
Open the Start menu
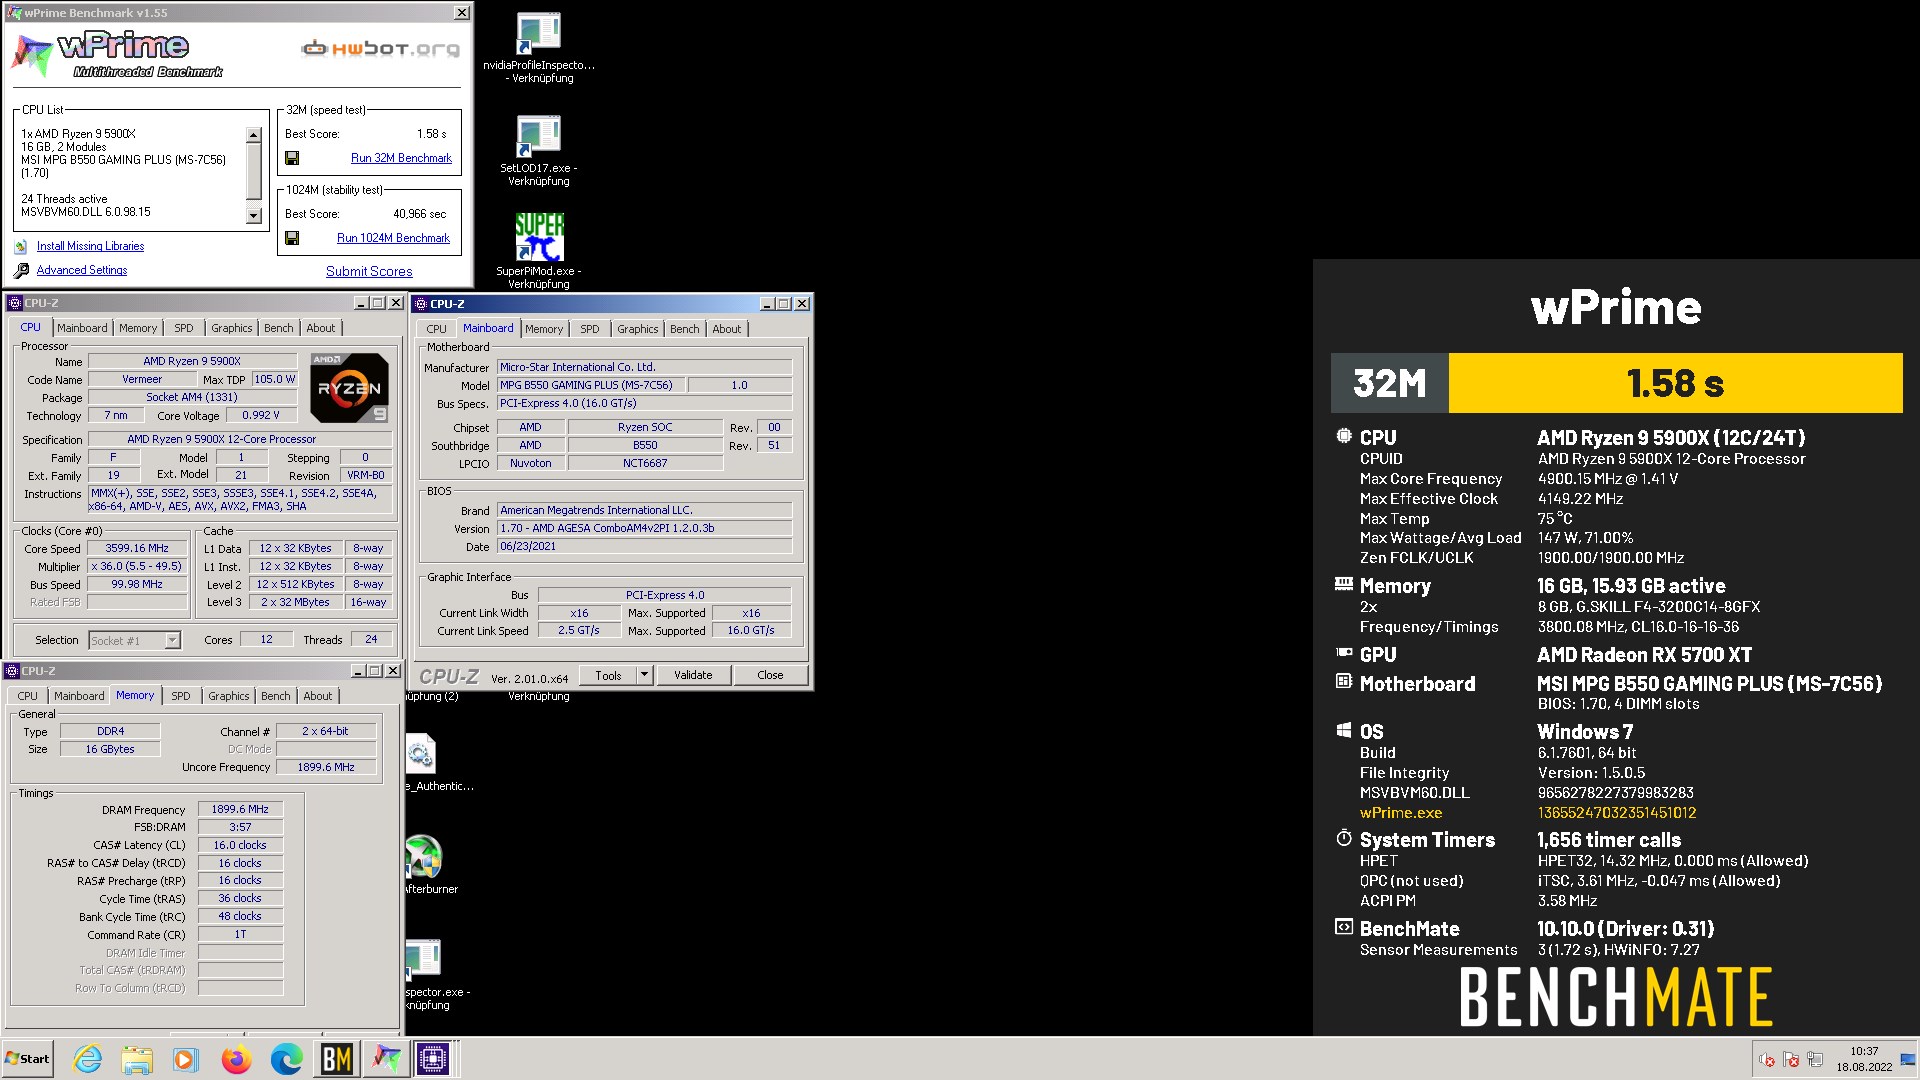(x=28, y=1059)
